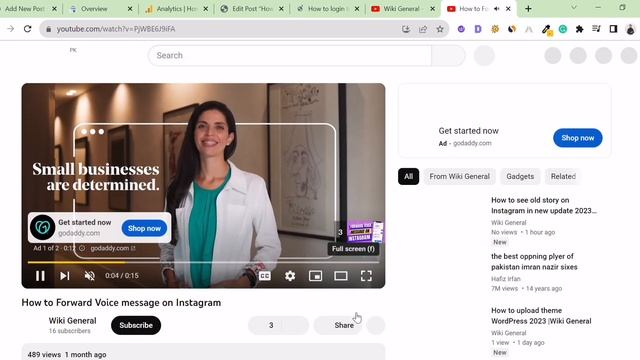This screenshot has height=360, width=640.
Task: Subscribe to Wiki General channel
Action: (136, 325)
